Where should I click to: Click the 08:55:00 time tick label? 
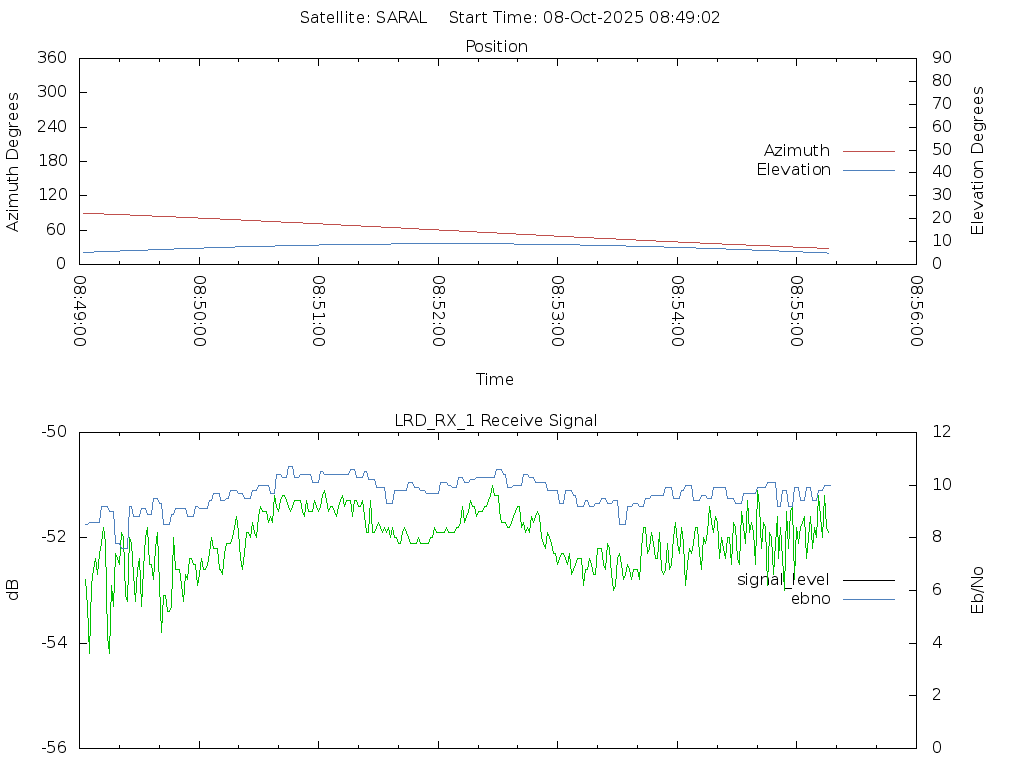pos(797,311)
